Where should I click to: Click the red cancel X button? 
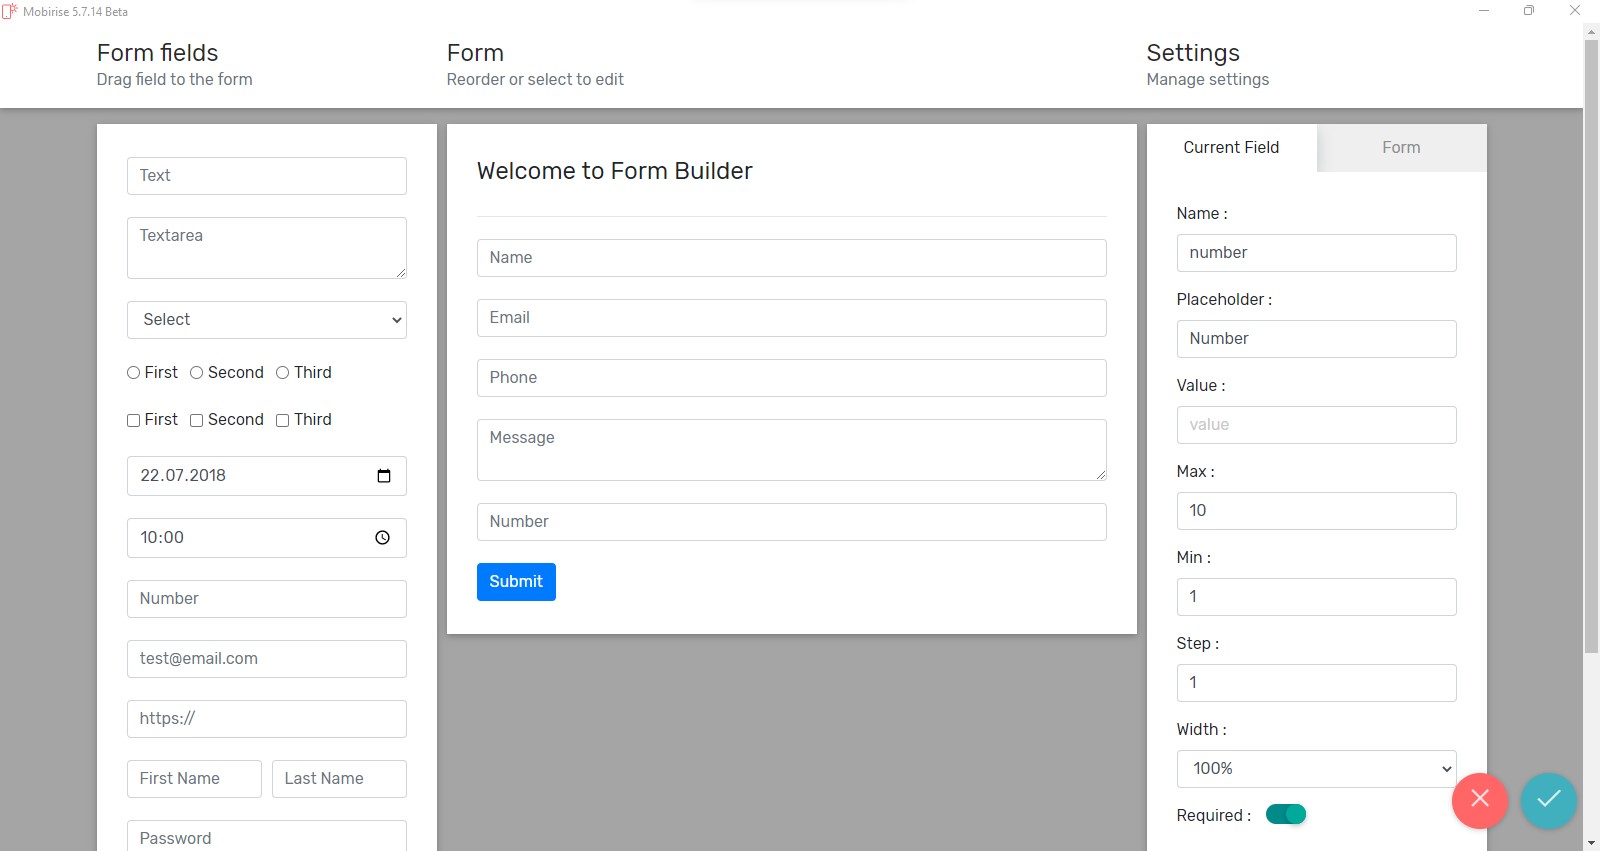(x=1479, y=800)
